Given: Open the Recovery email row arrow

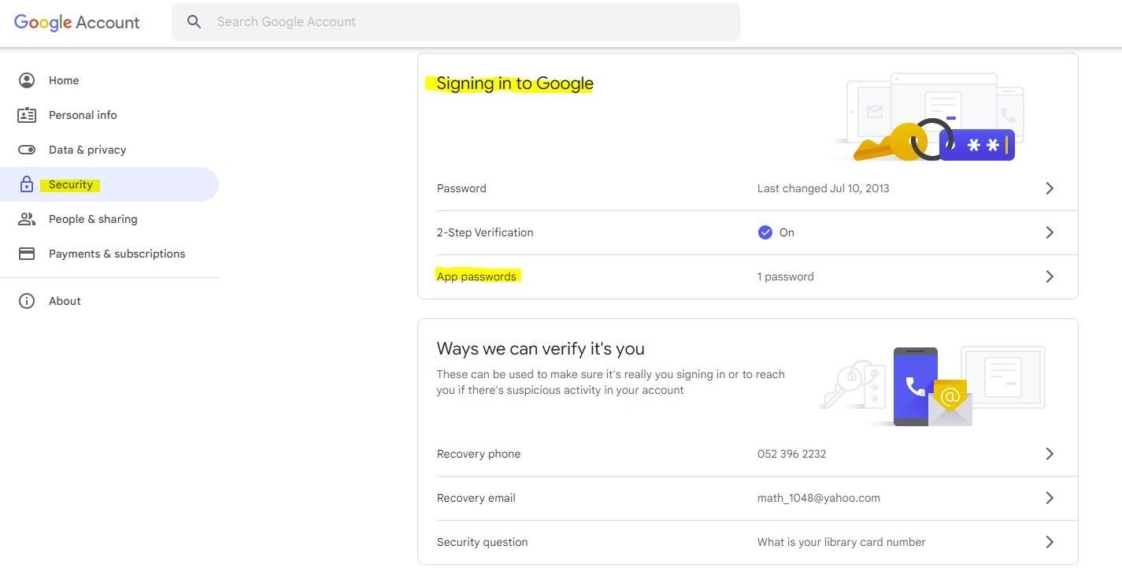Looking at the screenshot, I should 1049,498.
